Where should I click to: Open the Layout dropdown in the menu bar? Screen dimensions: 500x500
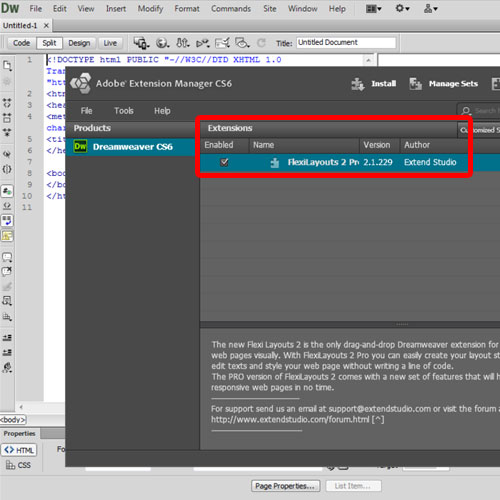point(373,9)
